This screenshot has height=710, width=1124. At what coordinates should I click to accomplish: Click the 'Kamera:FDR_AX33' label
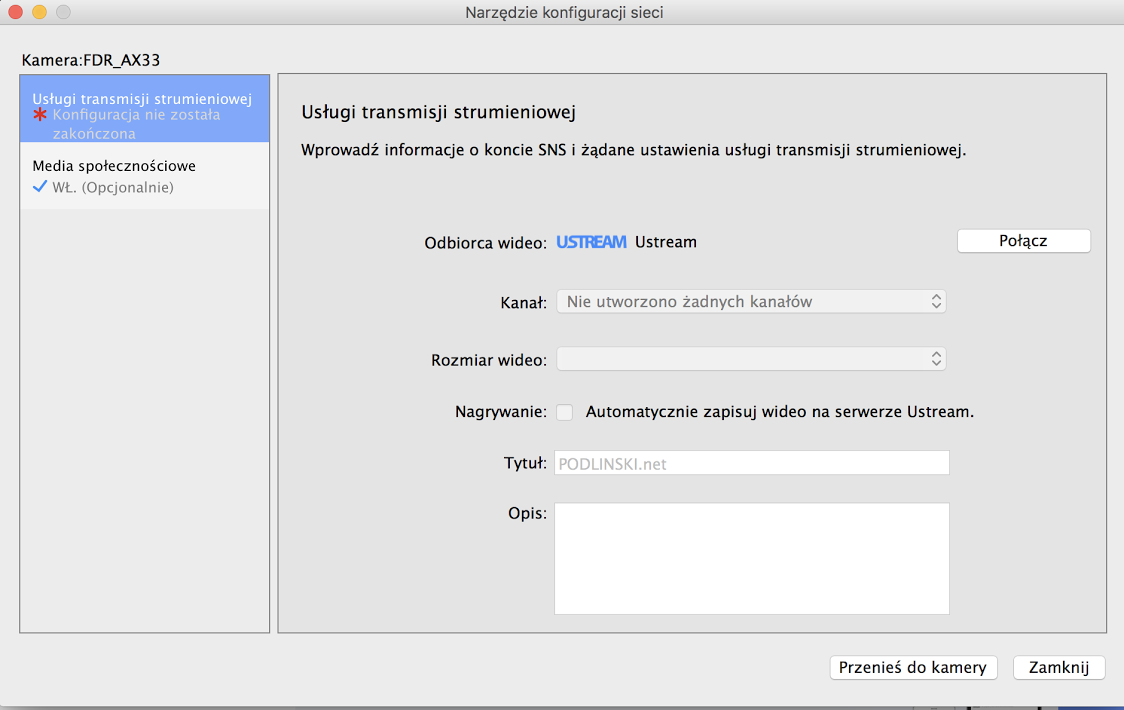pos(91,60)
